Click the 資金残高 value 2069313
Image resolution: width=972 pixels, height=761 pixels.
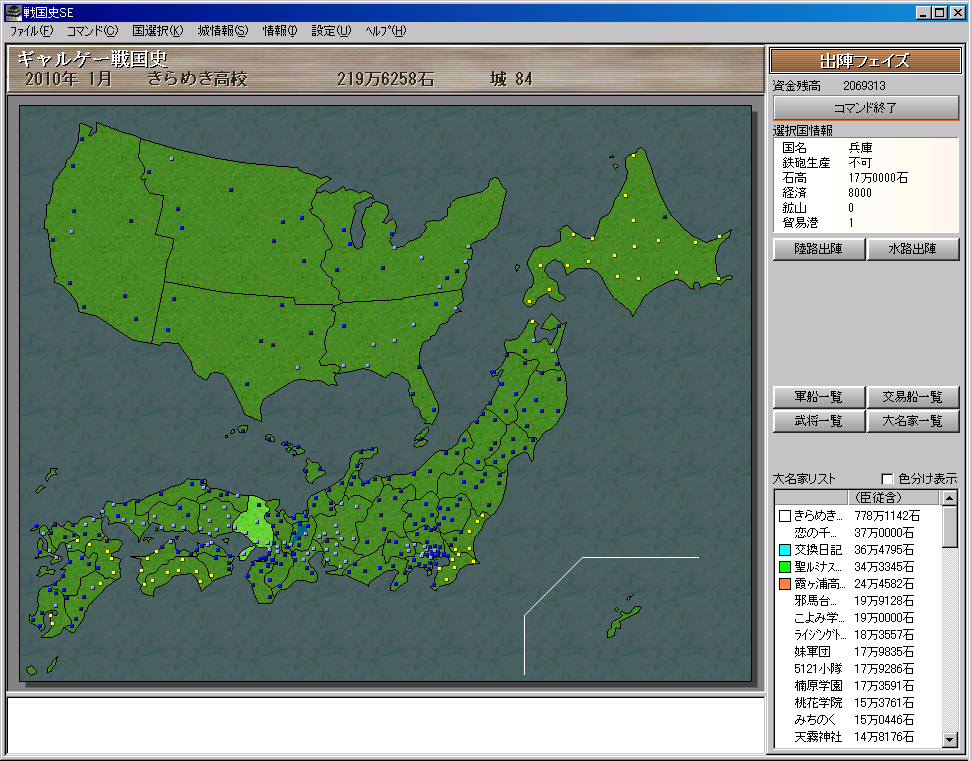(x=864, y=86)
